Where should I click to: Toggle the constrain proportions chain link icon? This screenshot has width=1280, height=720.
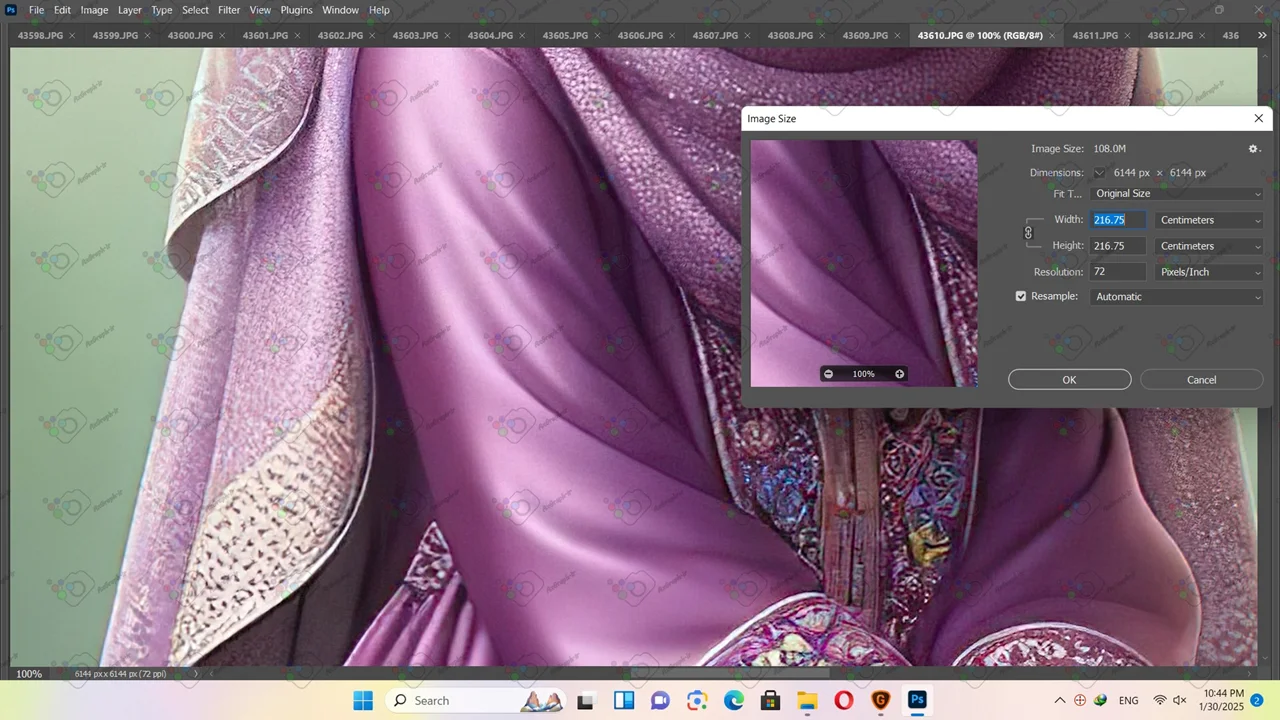1028,233
